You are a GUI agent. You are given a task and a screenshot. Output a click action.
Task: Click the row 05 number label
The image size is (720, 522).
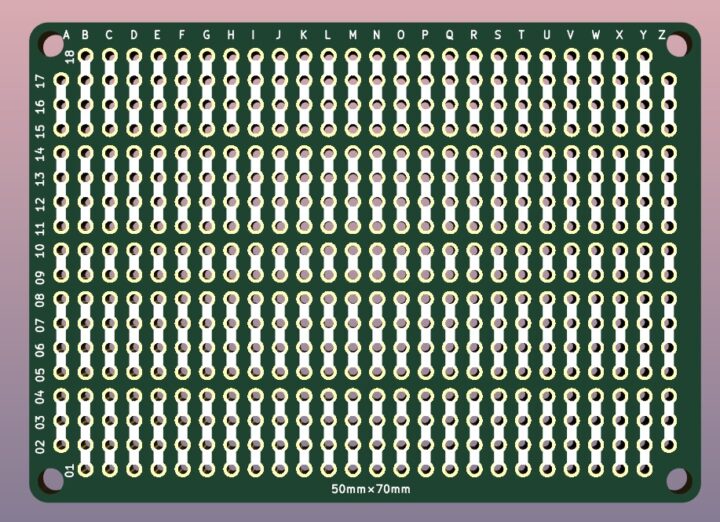(x=41, y=374)
